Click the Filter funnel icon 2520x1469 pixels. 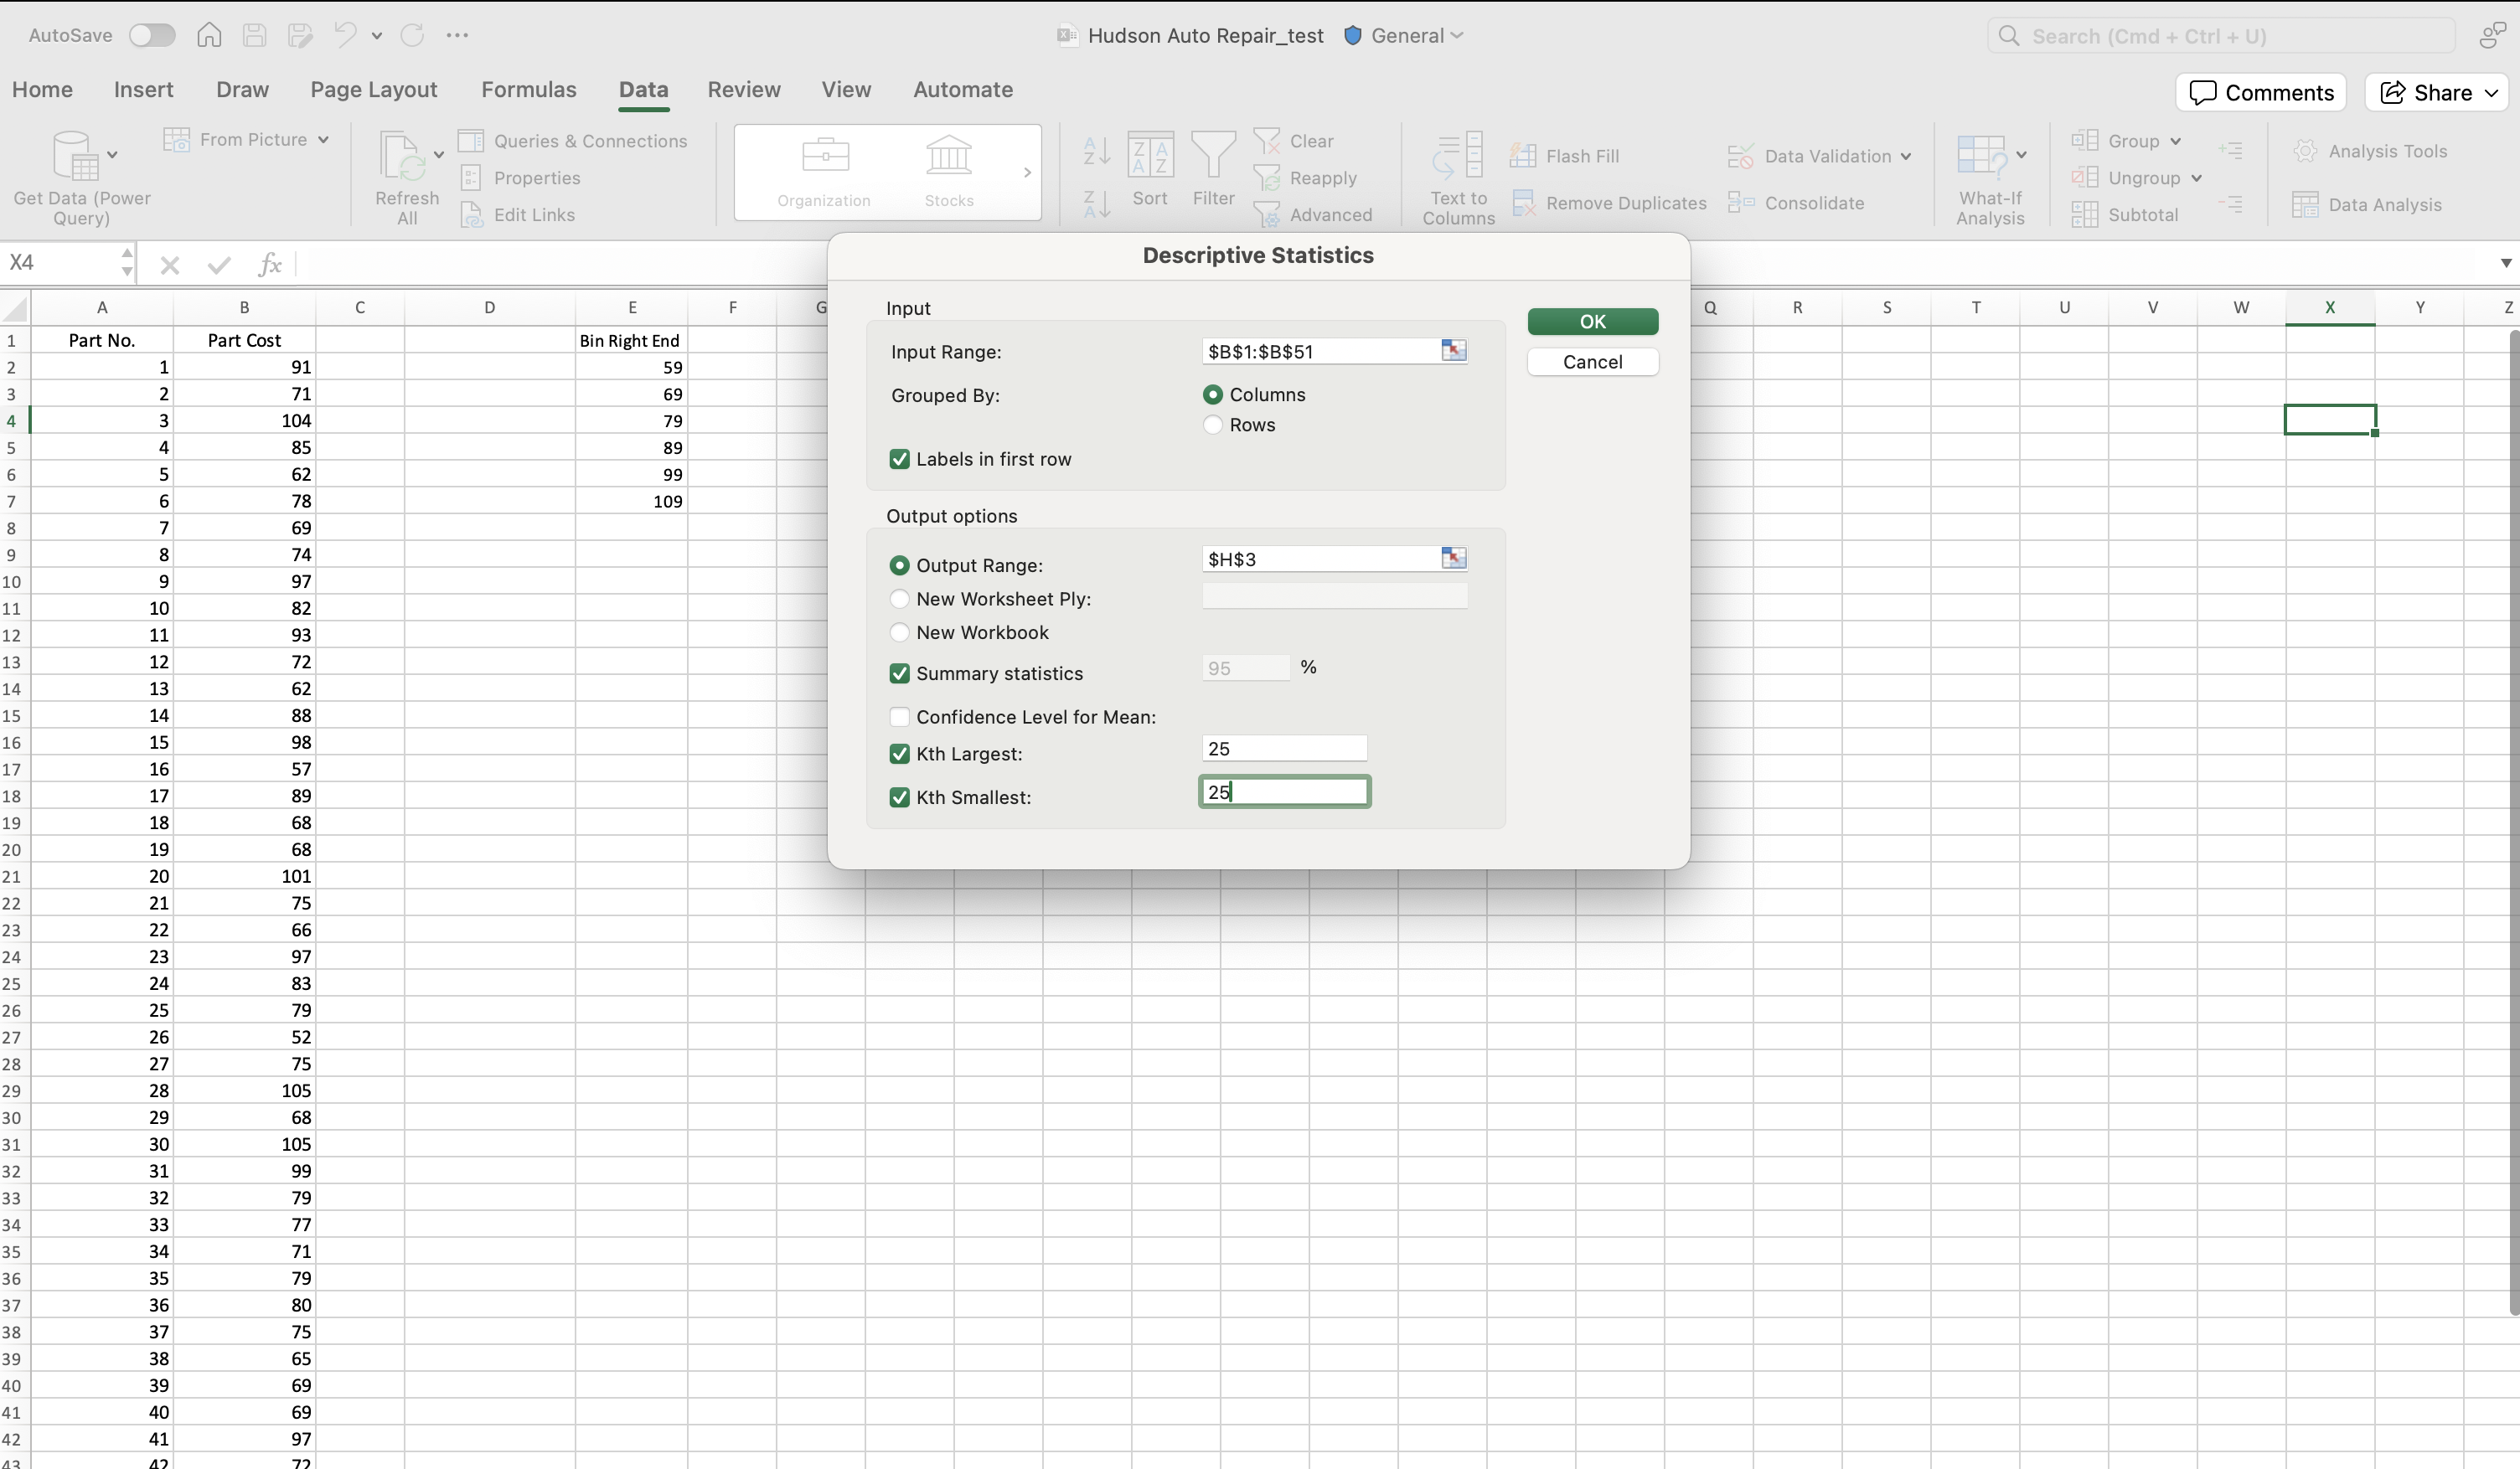(1213, 157)
